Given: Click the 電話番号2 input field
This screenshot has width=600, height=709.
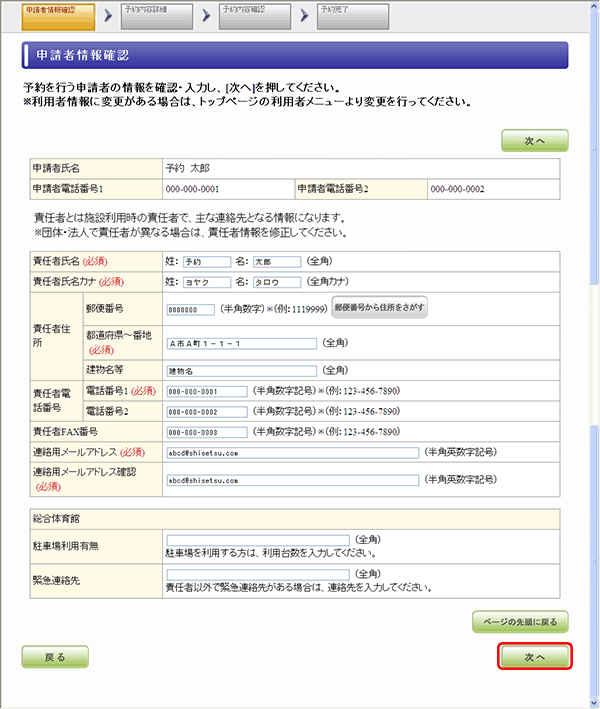Looking at the screenshot, I should tap(207, 412).
